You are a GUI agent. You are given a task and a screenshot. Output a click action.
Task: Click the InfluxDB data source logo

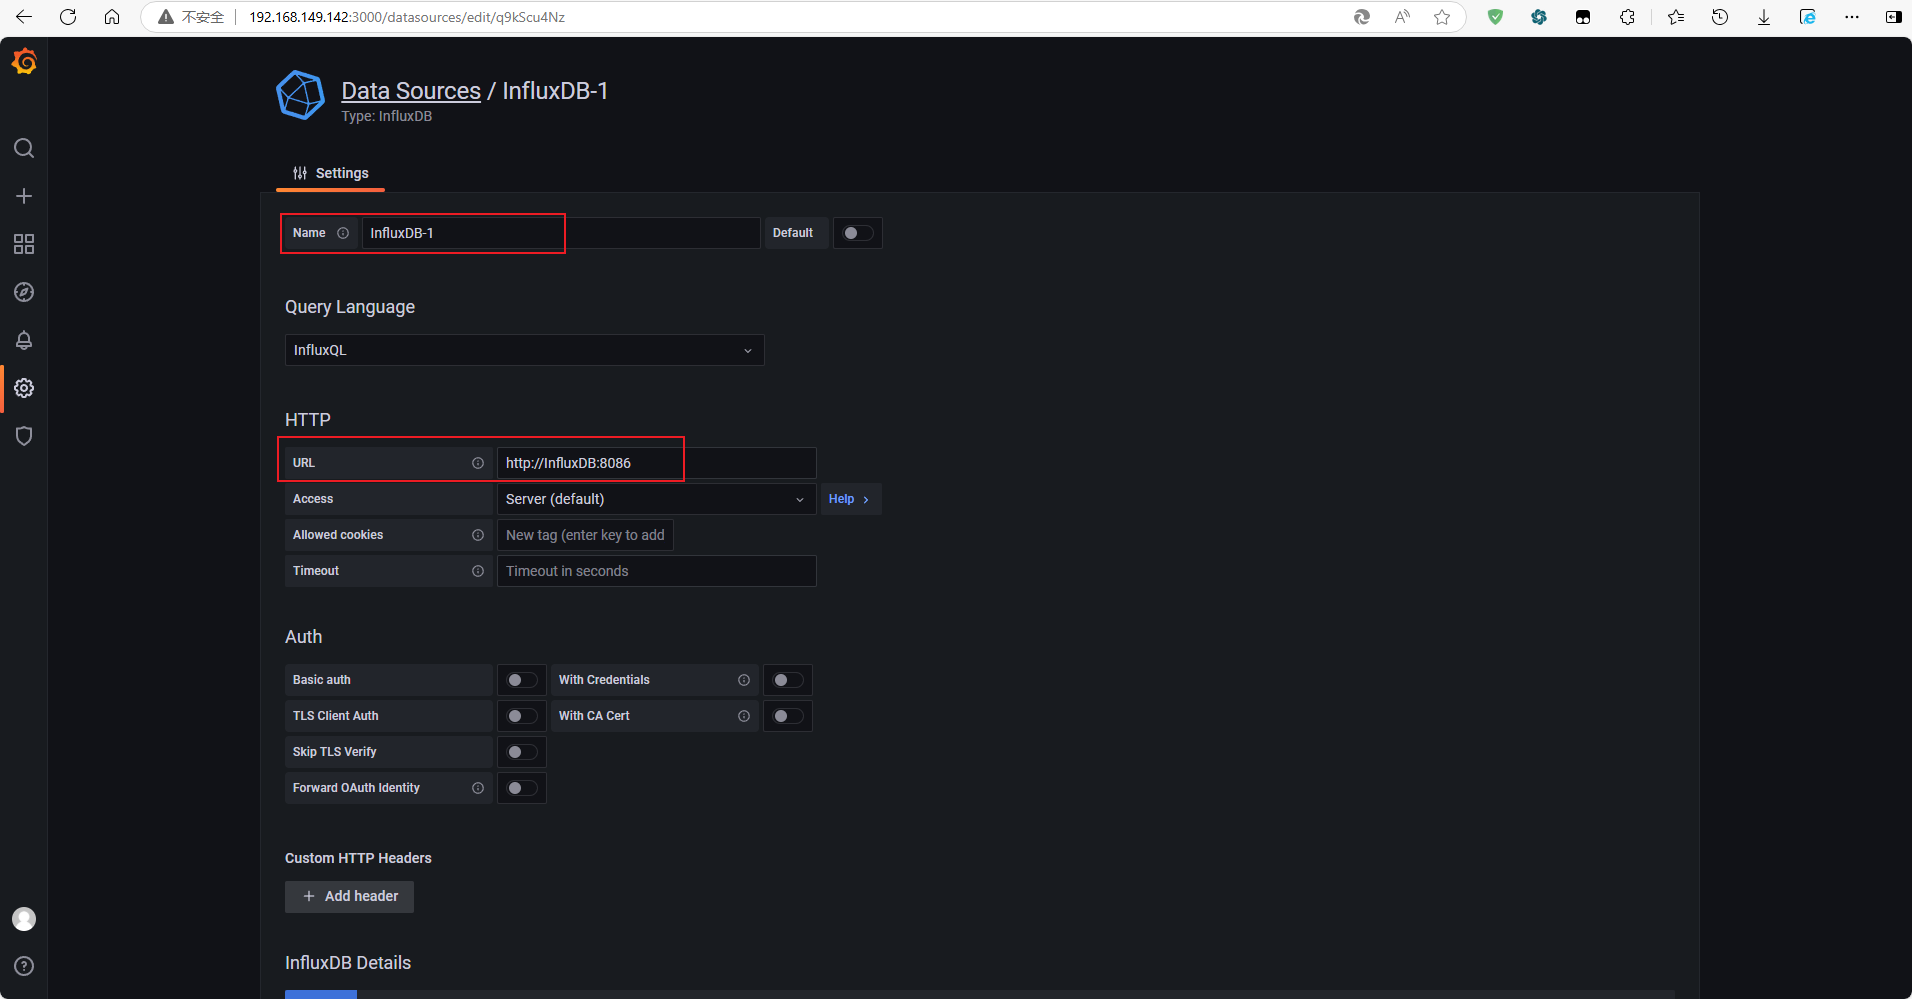click(300, 95)
